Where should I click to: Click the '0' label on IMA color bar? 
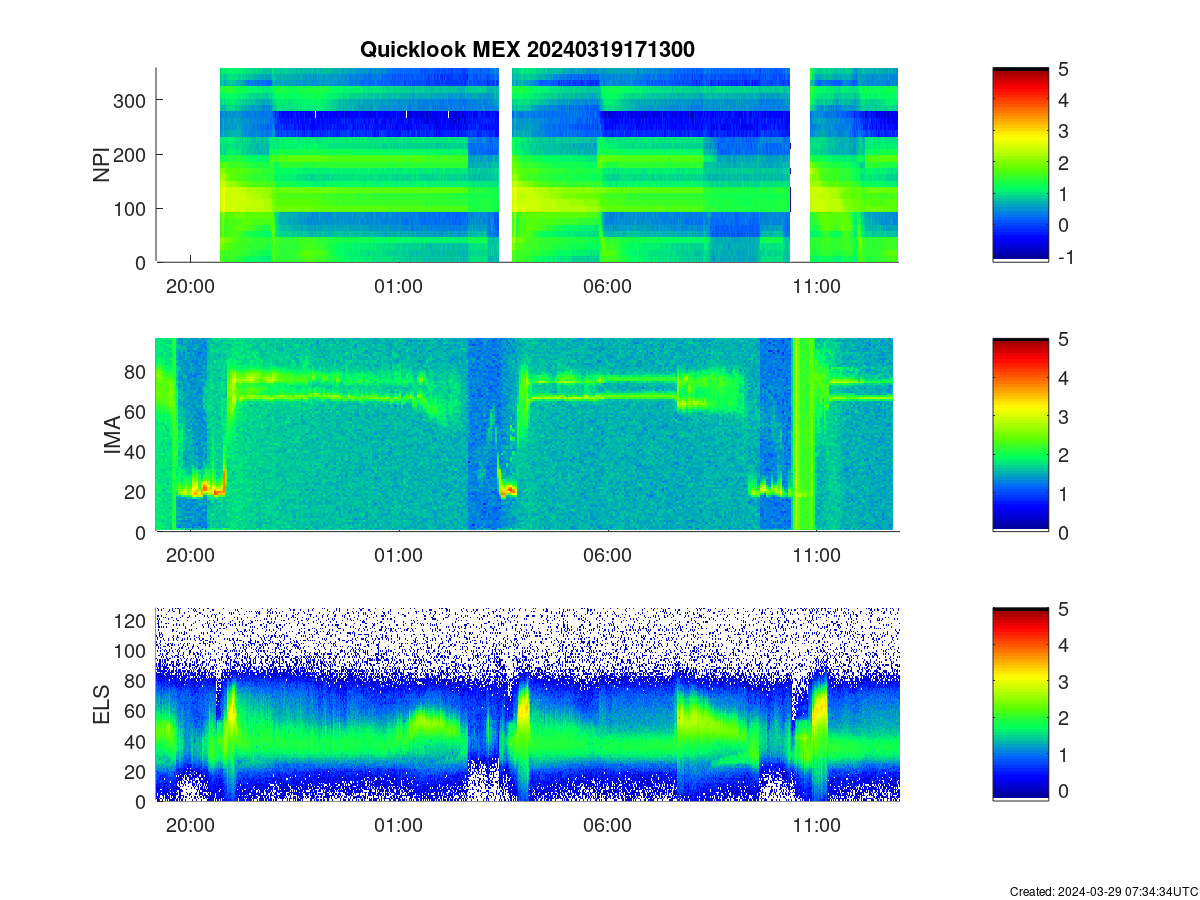1063,532
